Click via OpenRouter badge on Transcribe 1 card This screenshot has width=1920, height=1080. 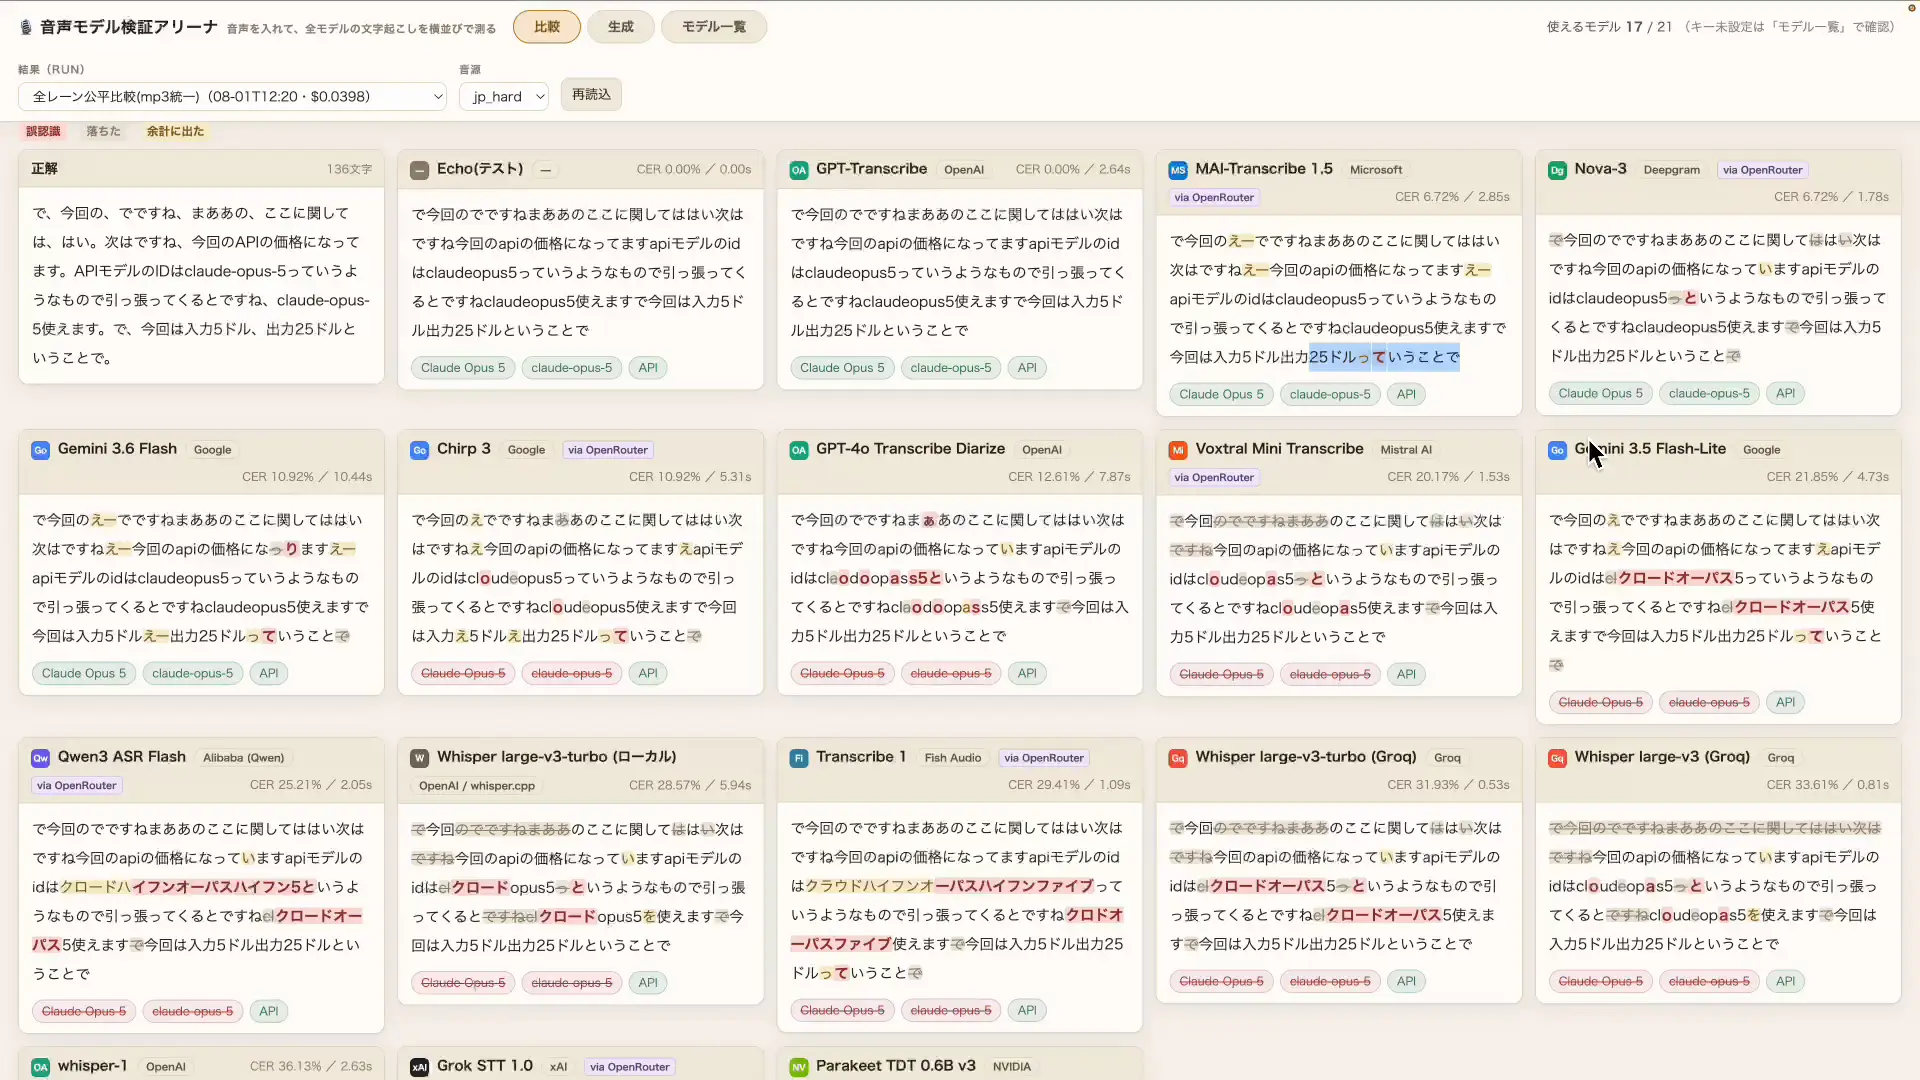click(1044, 758)
